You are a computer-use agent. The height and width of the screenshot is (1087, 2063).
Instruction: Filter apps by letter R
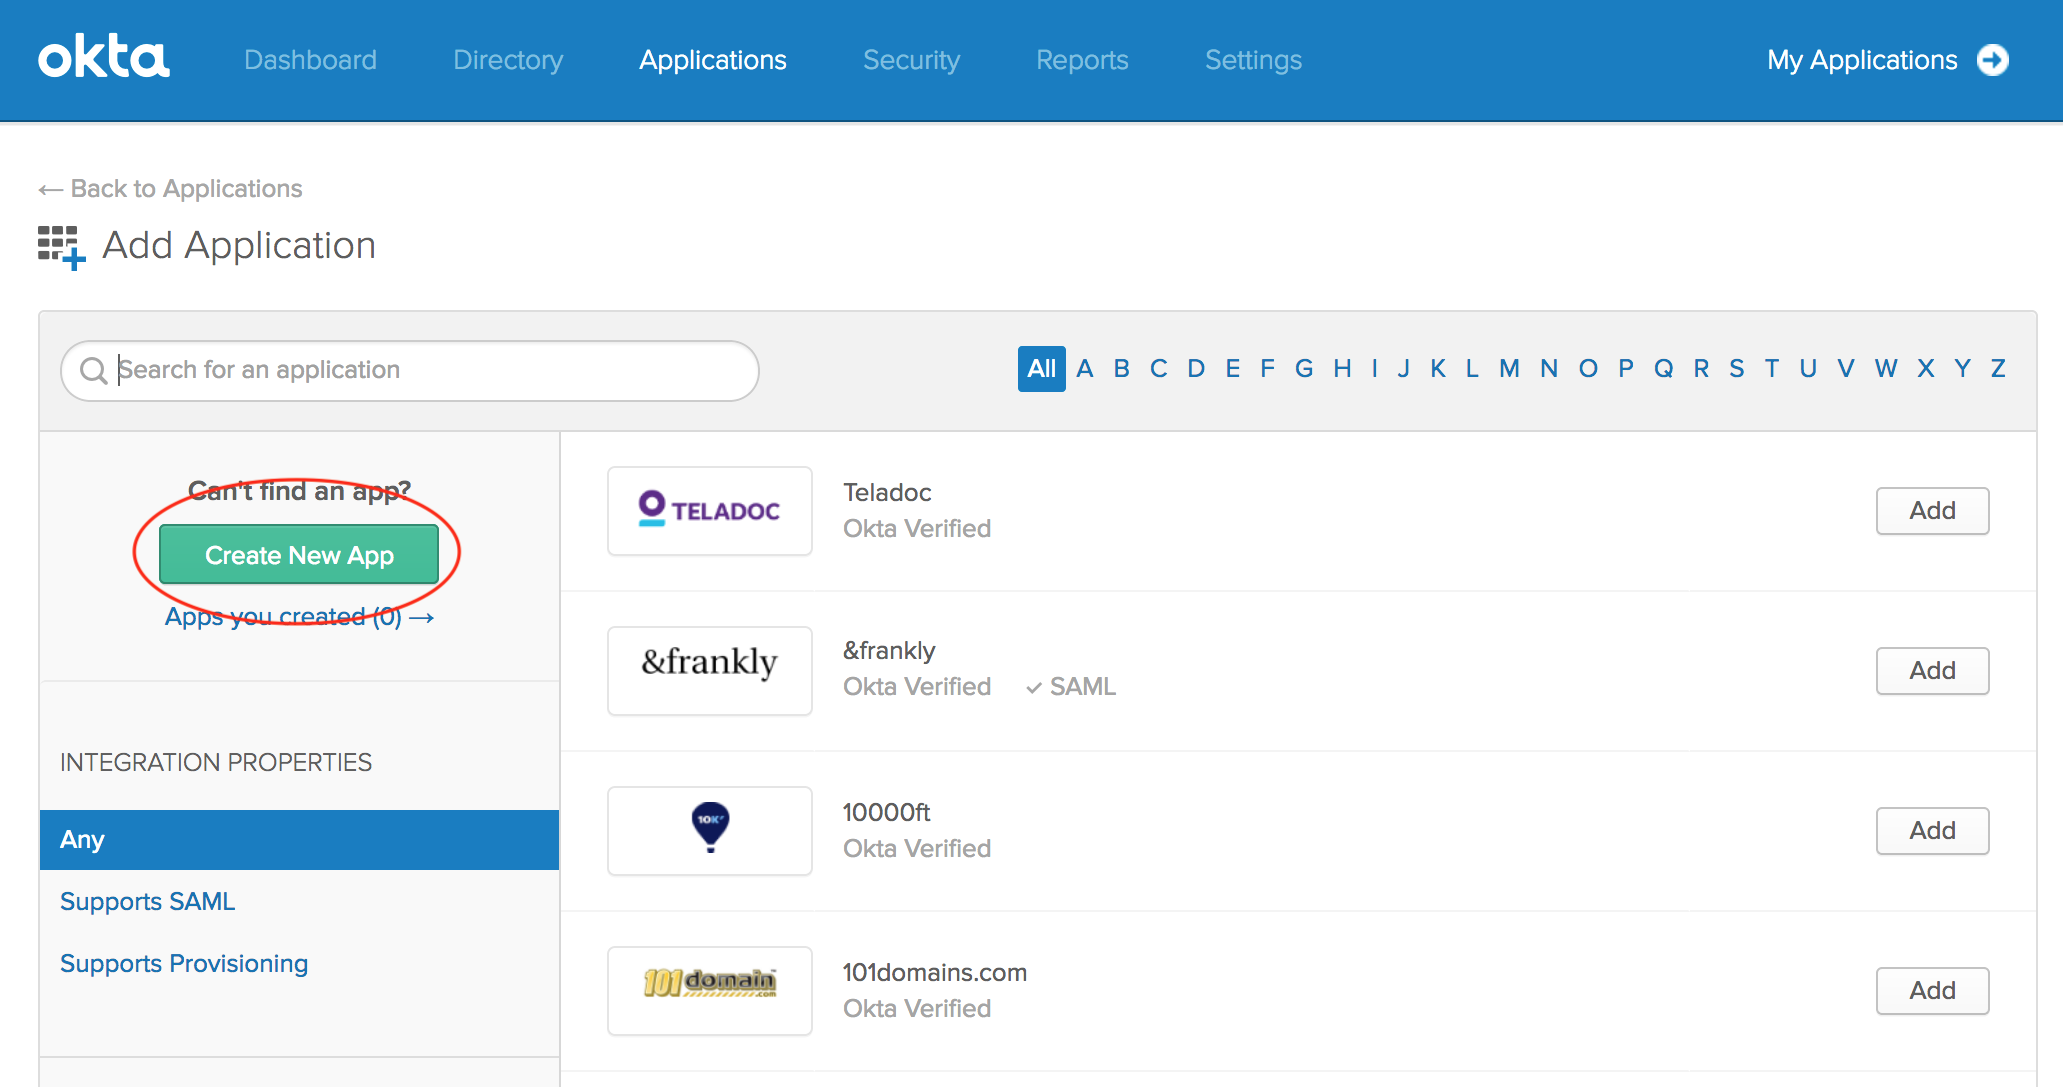pyautogui.click(x=1701, y=369)
